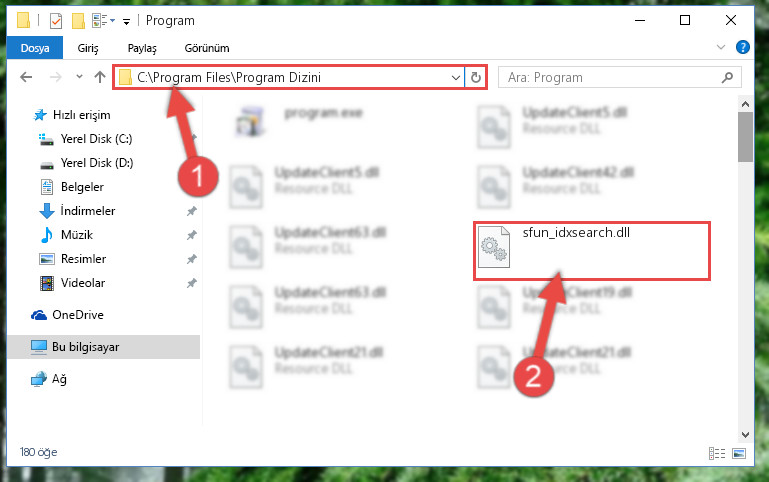Click the Properties quick access icon
769x482 pixels.
tap(56, 21)
